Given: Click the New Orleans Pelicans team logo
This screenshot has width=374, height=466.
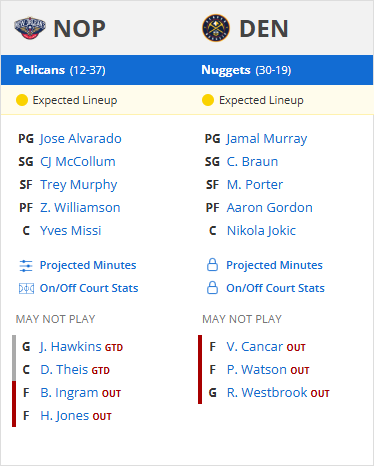Looking at the screenshot, I should tap(30, 28).
